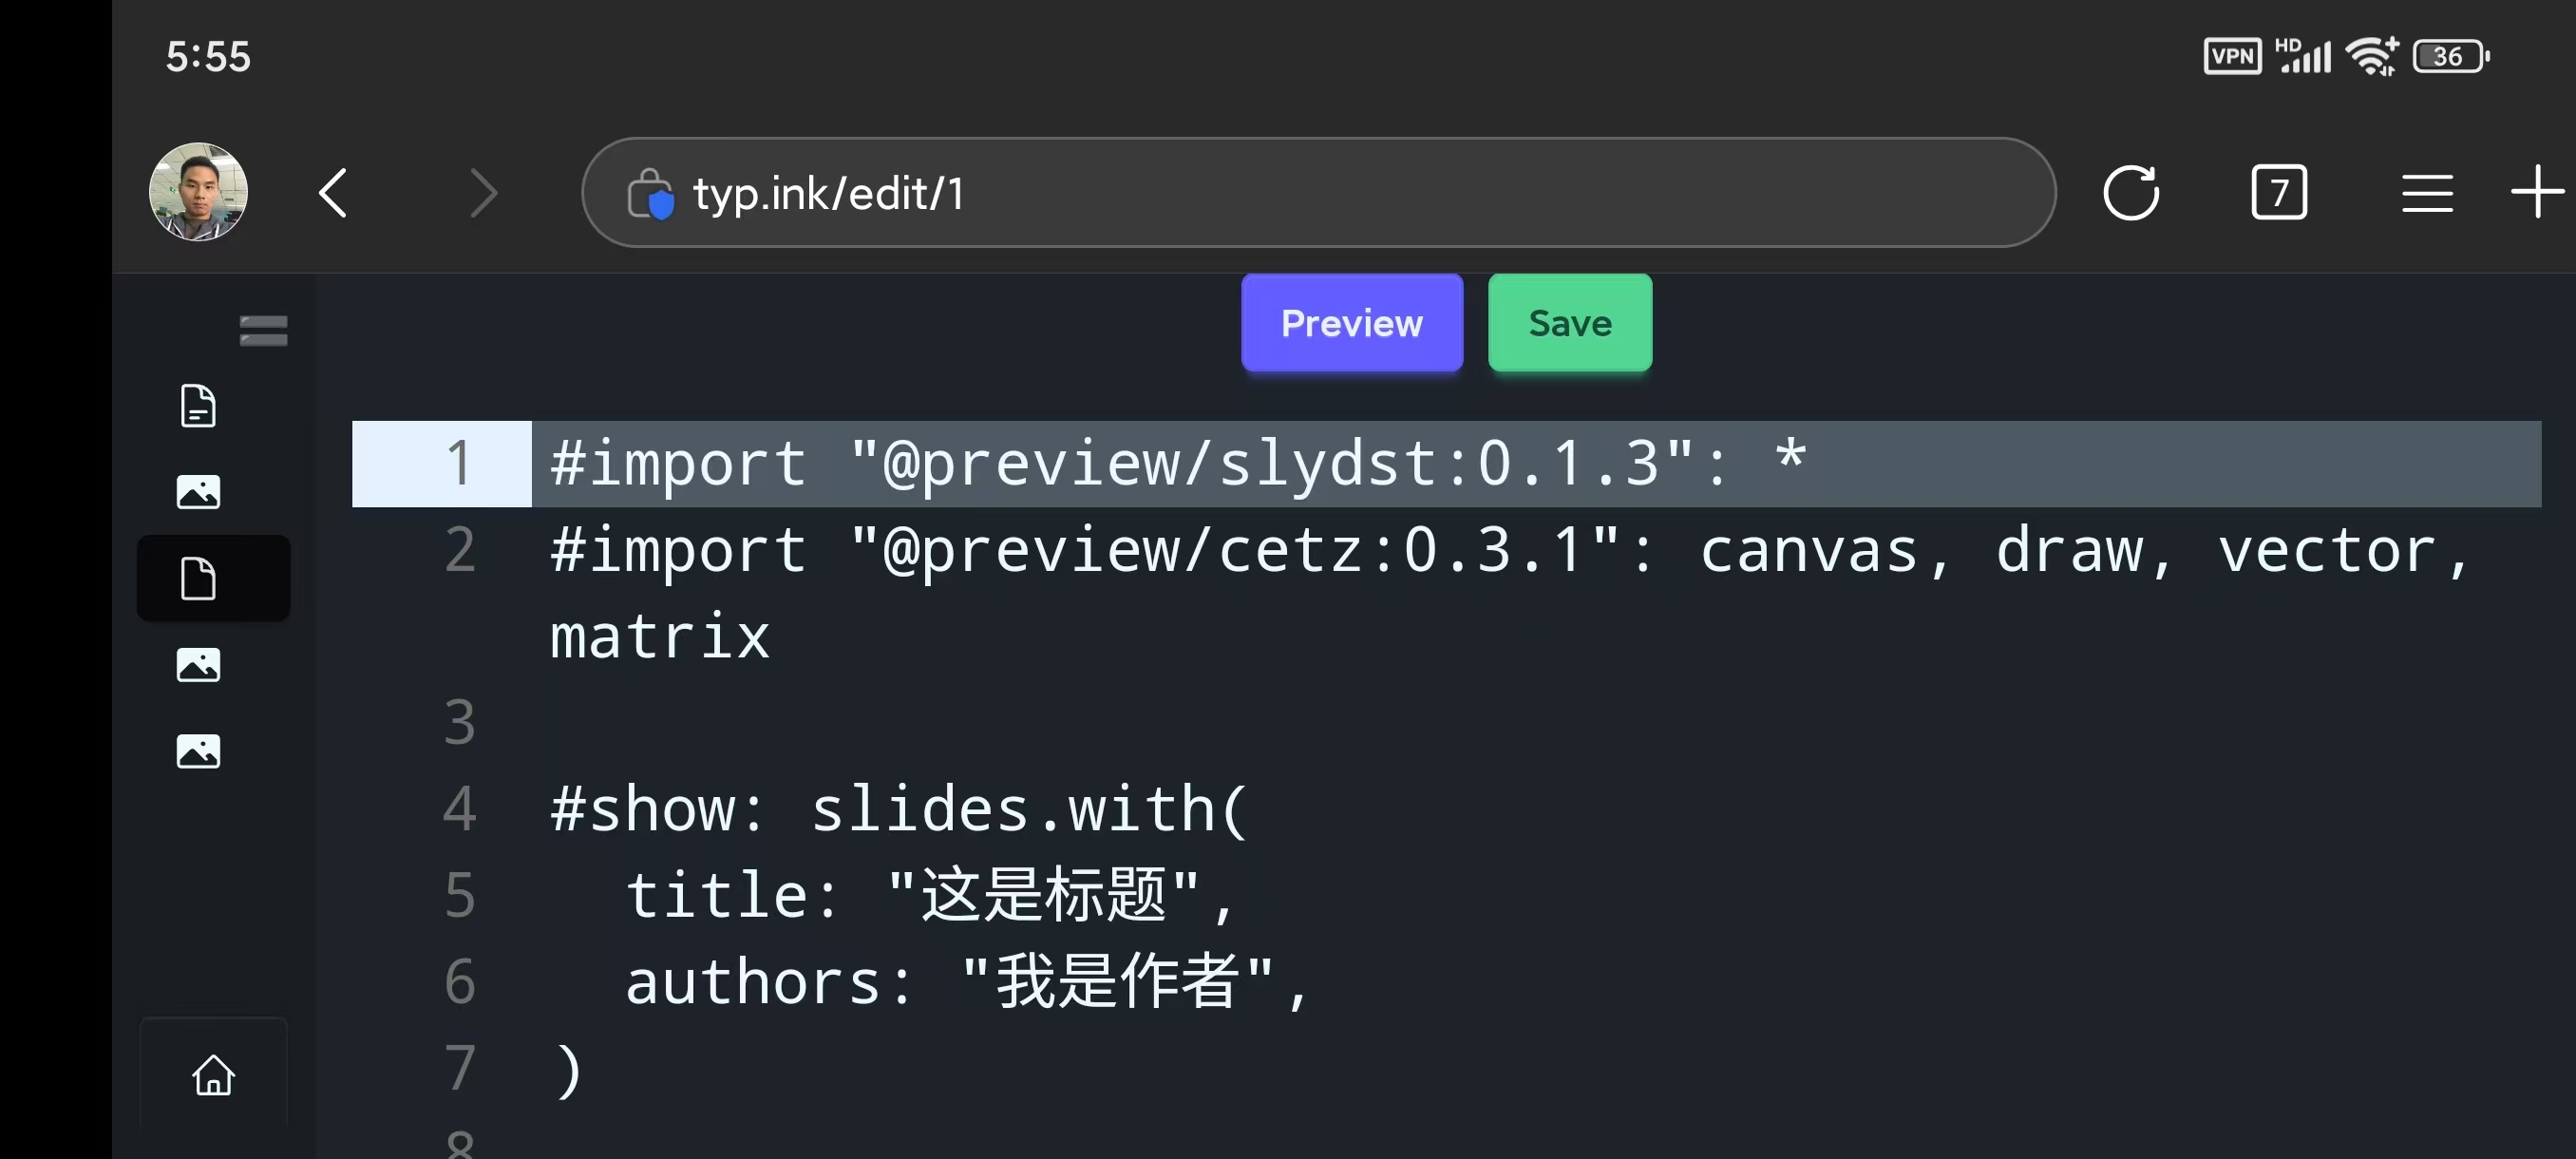The width and height of the screenshot is (2576, 1159).
Task: Tap the site security shield icon in address bar
Action: coord(651,194)
